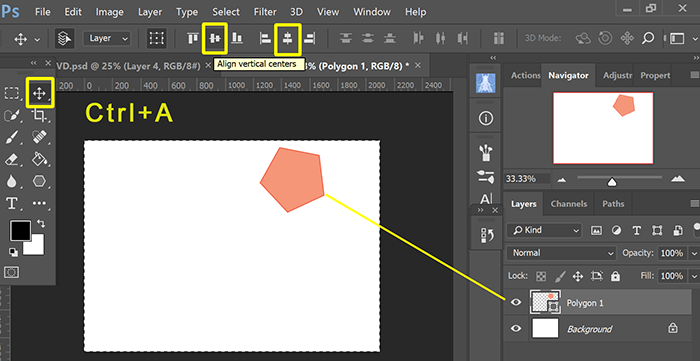Open the Fill slider dropdown arrow
Screen dimensions: 700x361
693,276
